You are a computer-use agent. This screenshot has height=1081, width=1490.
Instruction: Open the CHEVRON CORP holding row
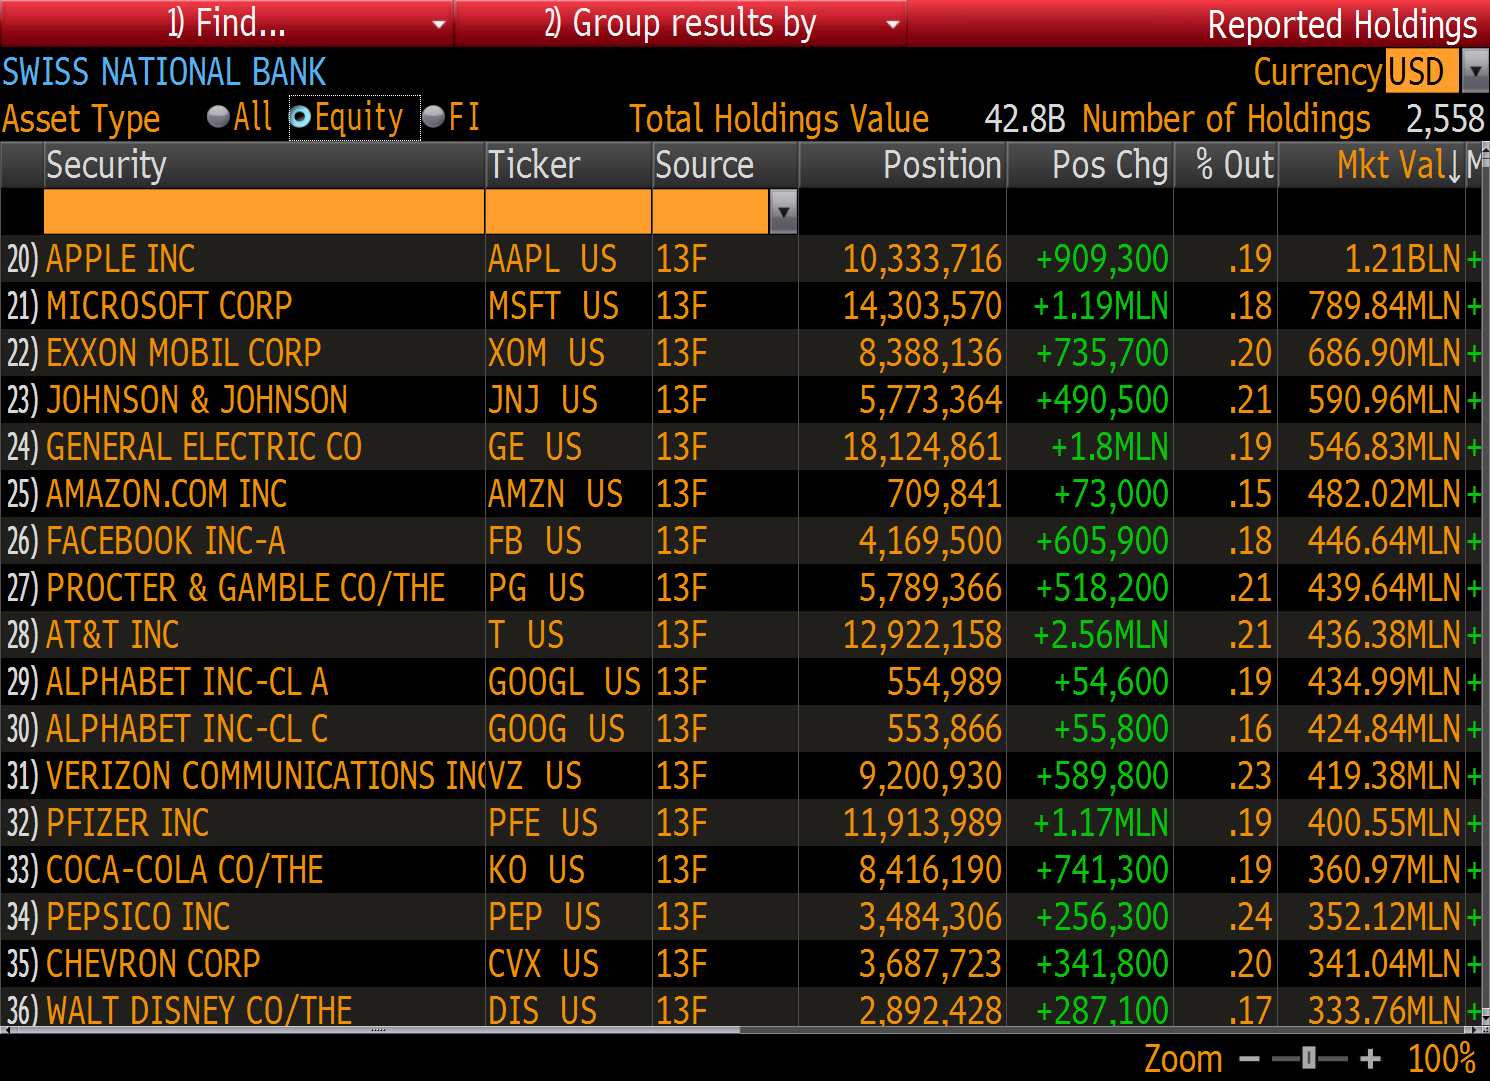(x=741, y=964)
